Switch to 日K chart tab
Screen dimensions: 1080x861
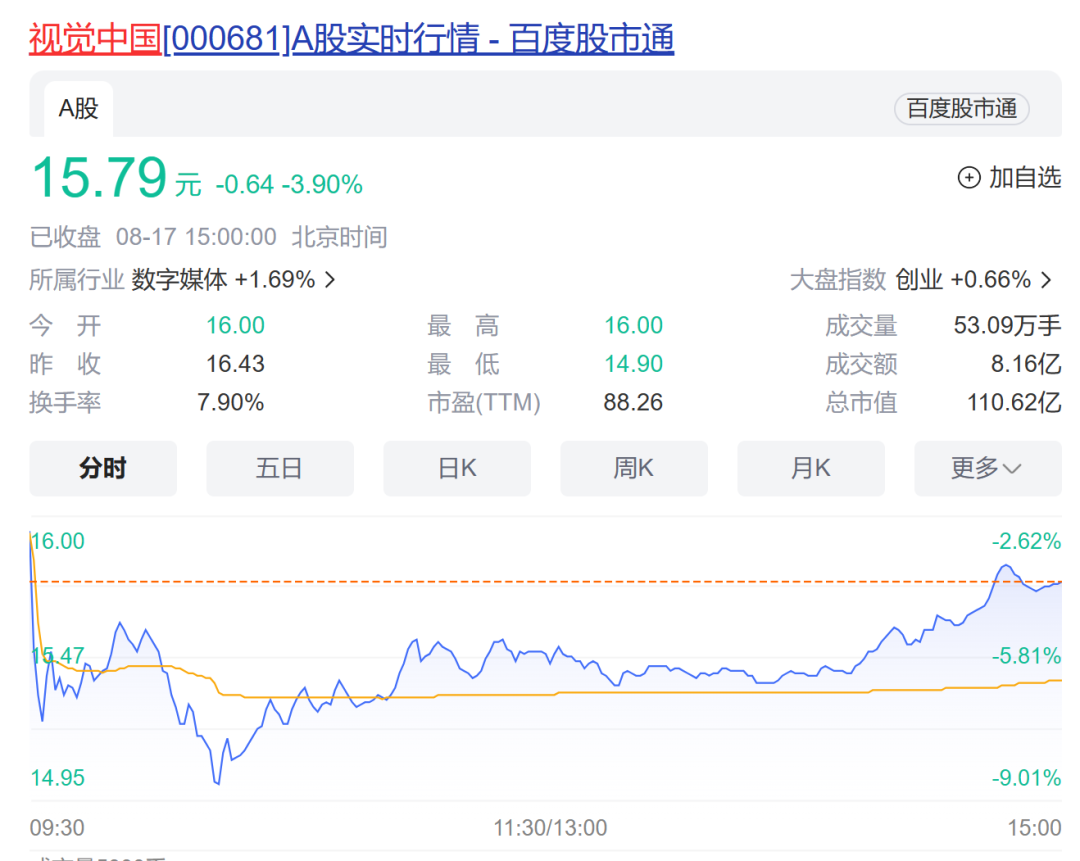pos(457,468)
